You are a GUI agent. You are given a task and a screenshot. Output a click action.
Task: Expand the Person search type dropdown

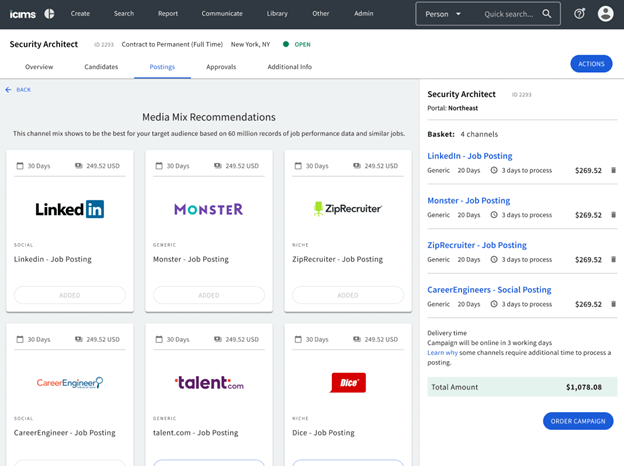point(442,14)
